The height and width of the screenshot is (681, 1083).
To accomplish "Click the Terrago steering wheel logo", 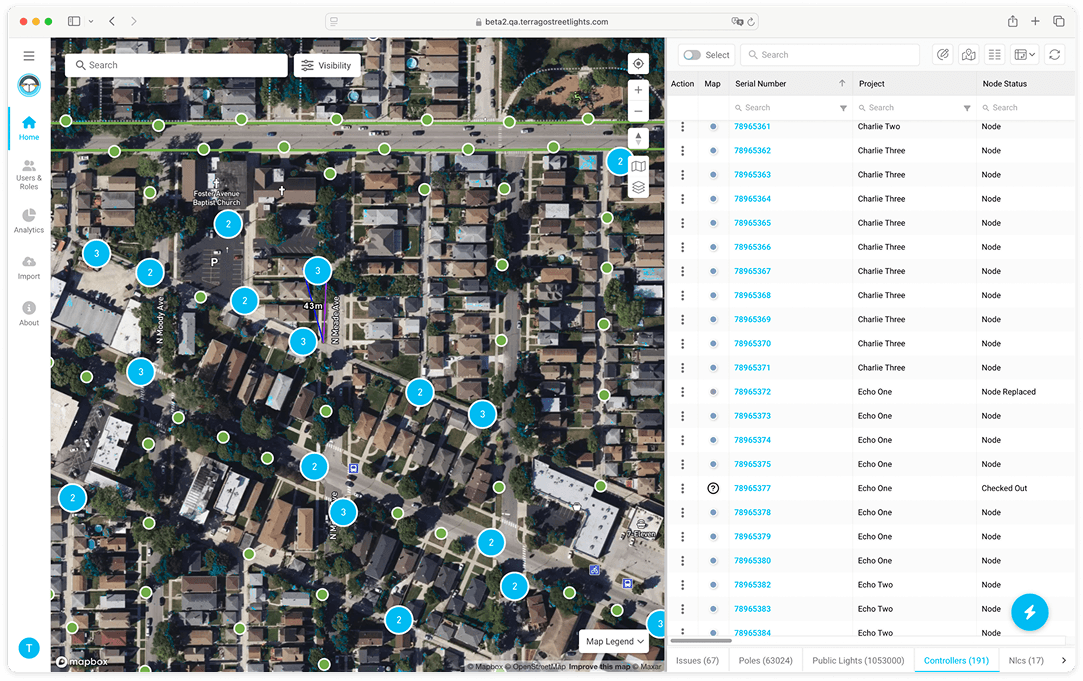I will click(29, 85).
